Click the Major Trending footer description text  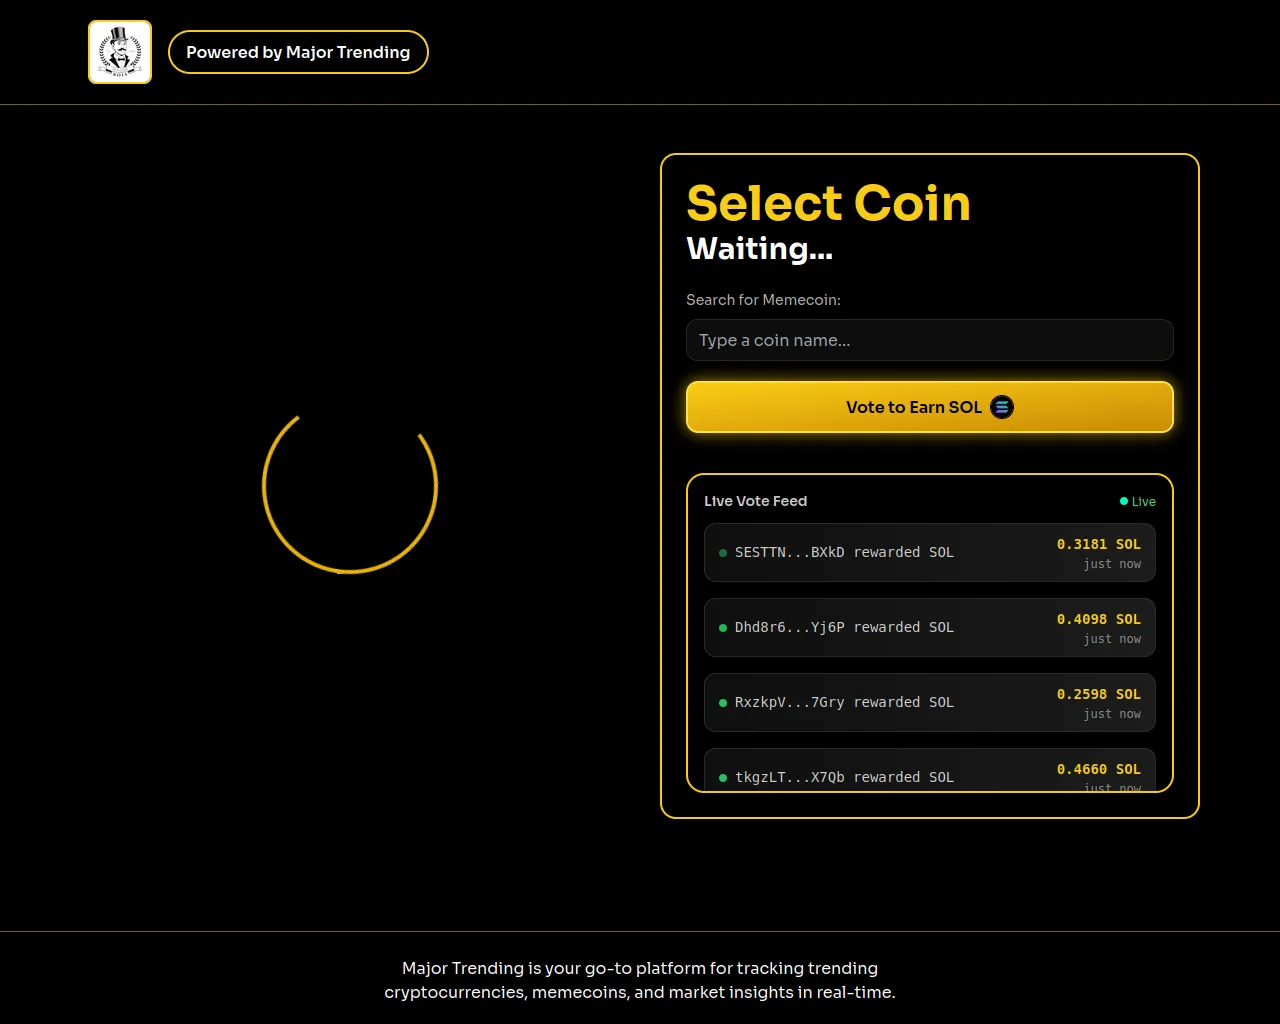pos(640,980)
